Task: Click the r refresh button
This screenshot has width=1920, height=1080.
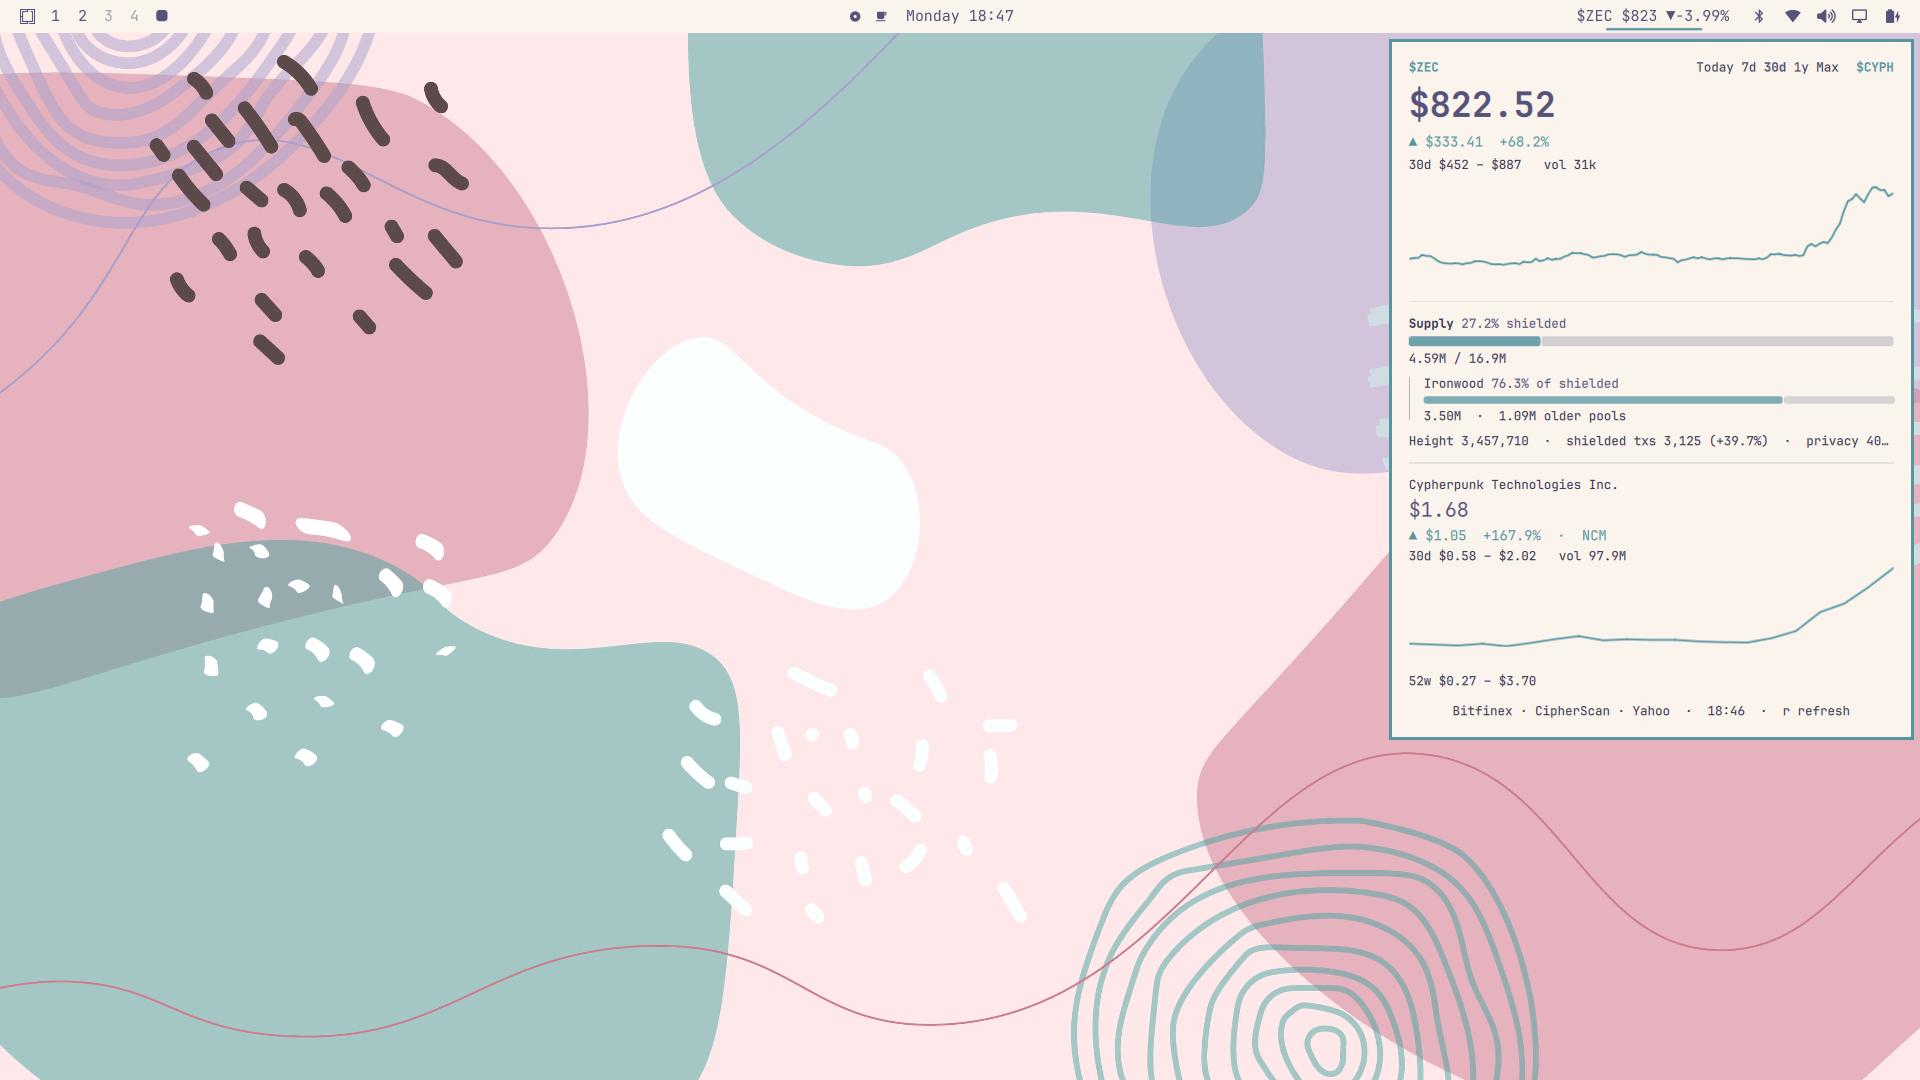Action: [x=1816, y=711]
